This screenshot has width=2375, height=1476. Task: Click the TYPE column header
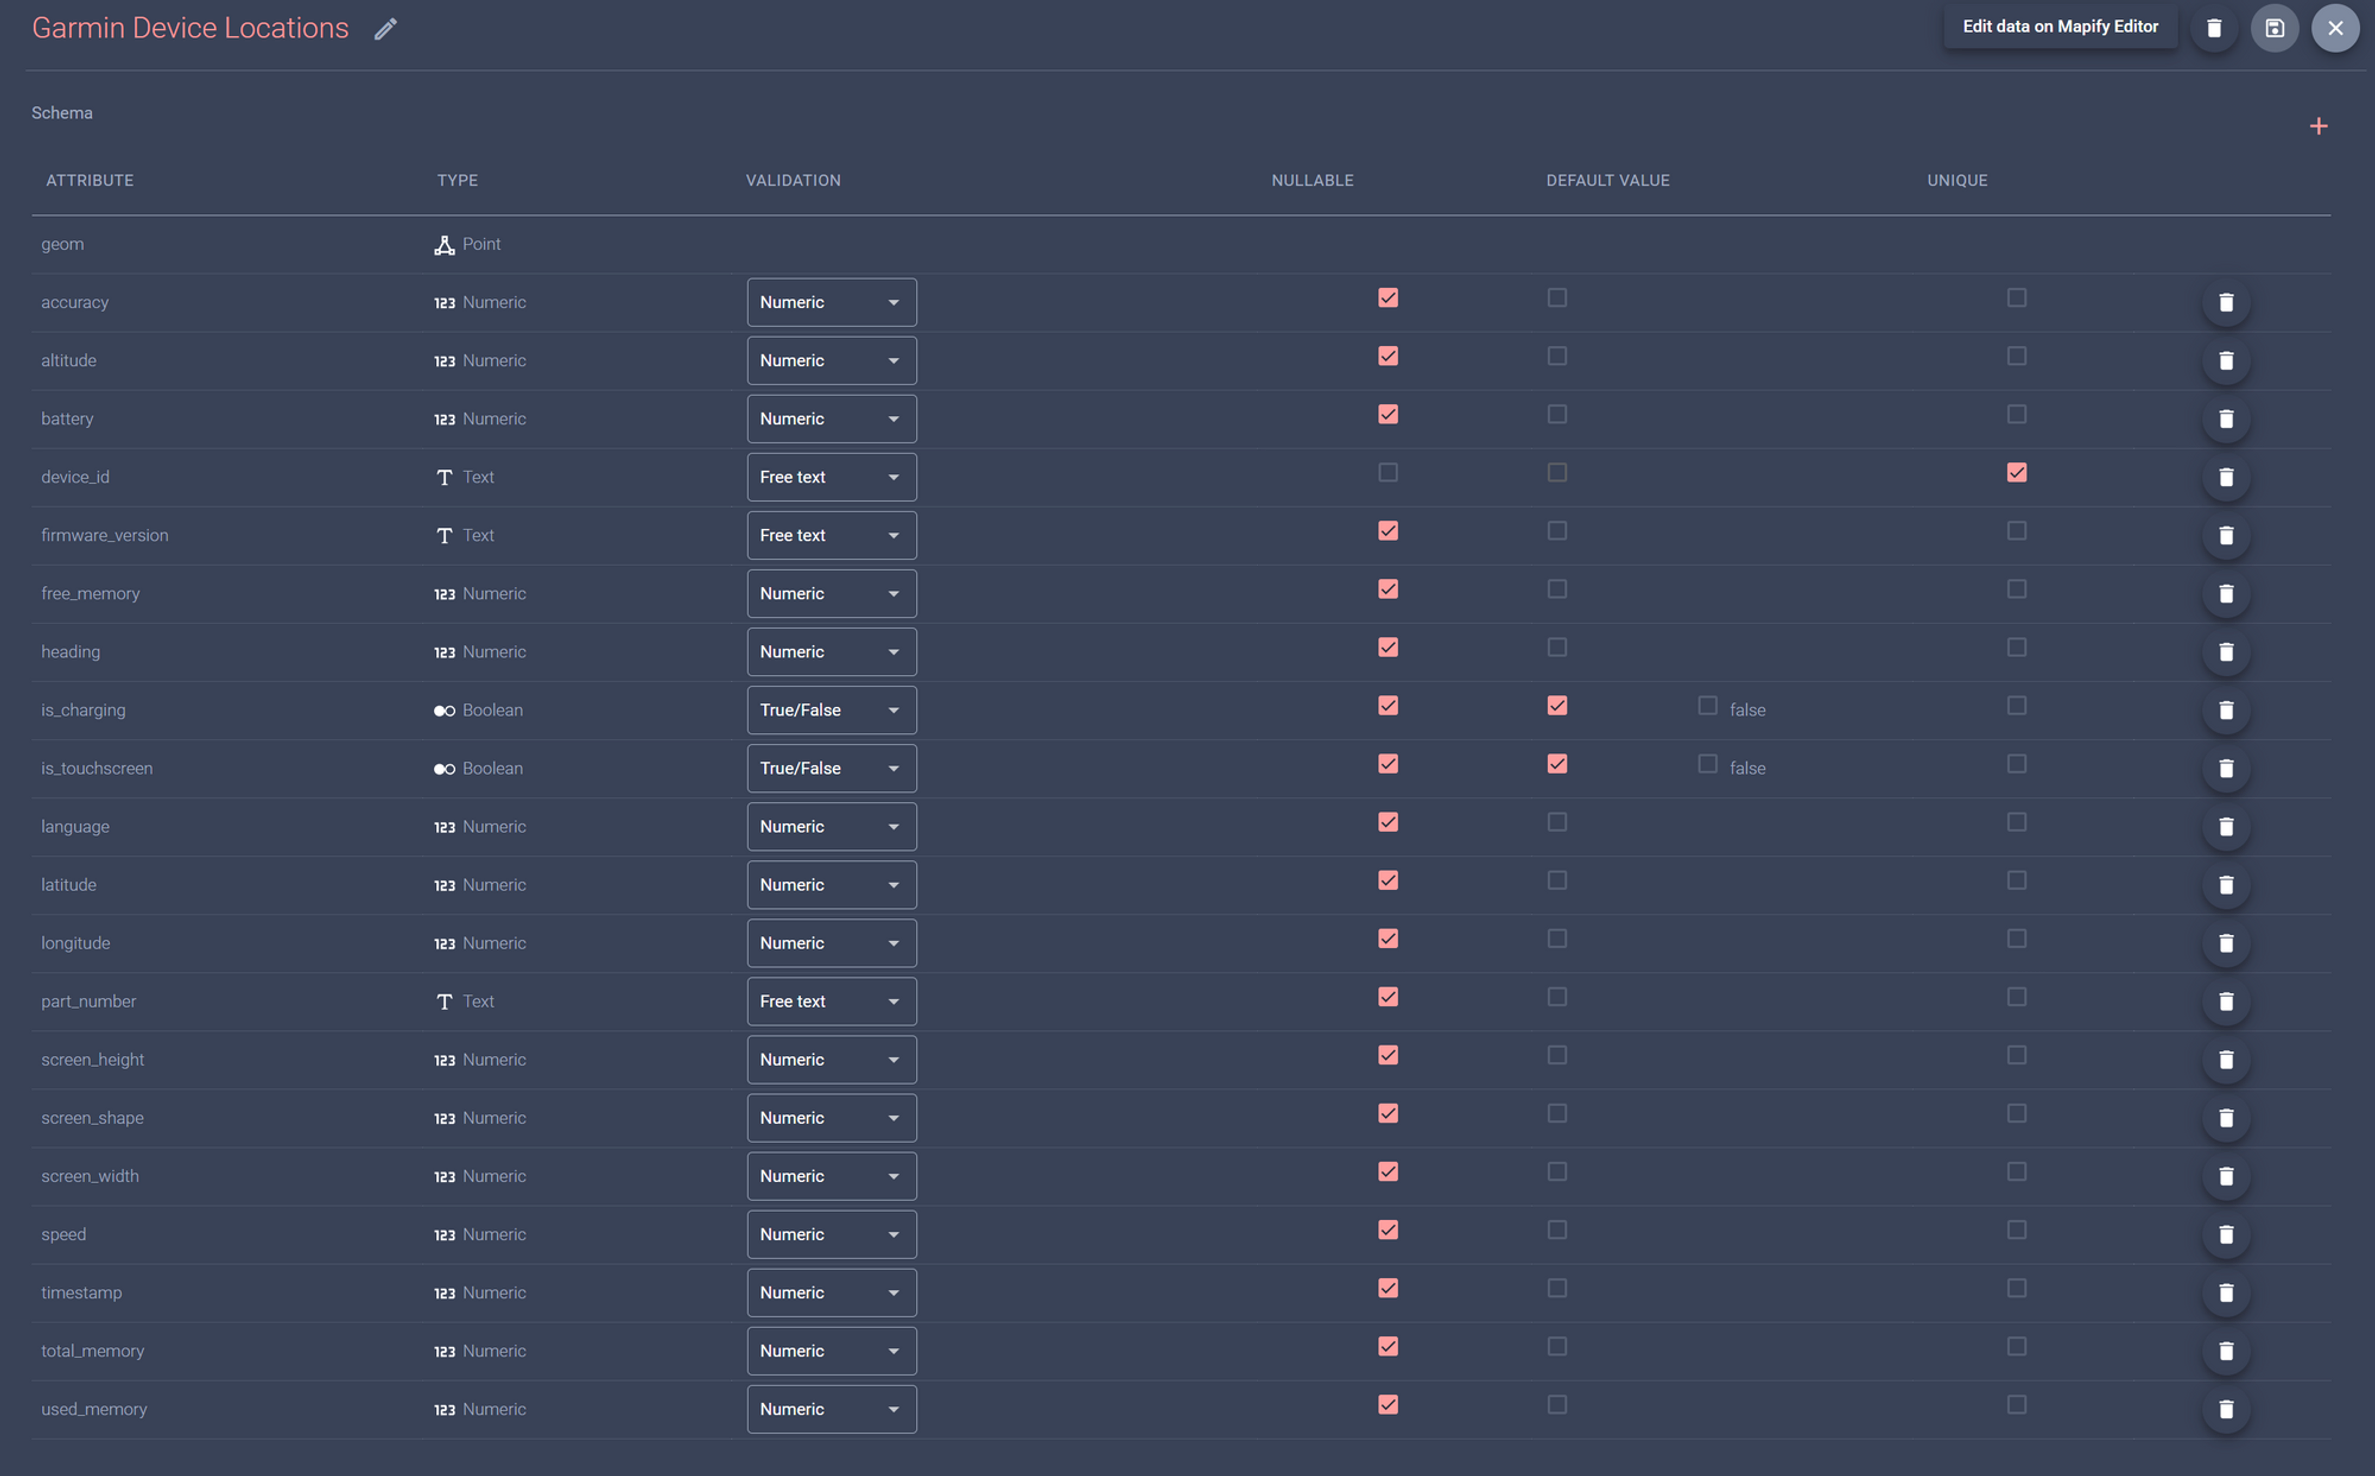click(457, 180)
